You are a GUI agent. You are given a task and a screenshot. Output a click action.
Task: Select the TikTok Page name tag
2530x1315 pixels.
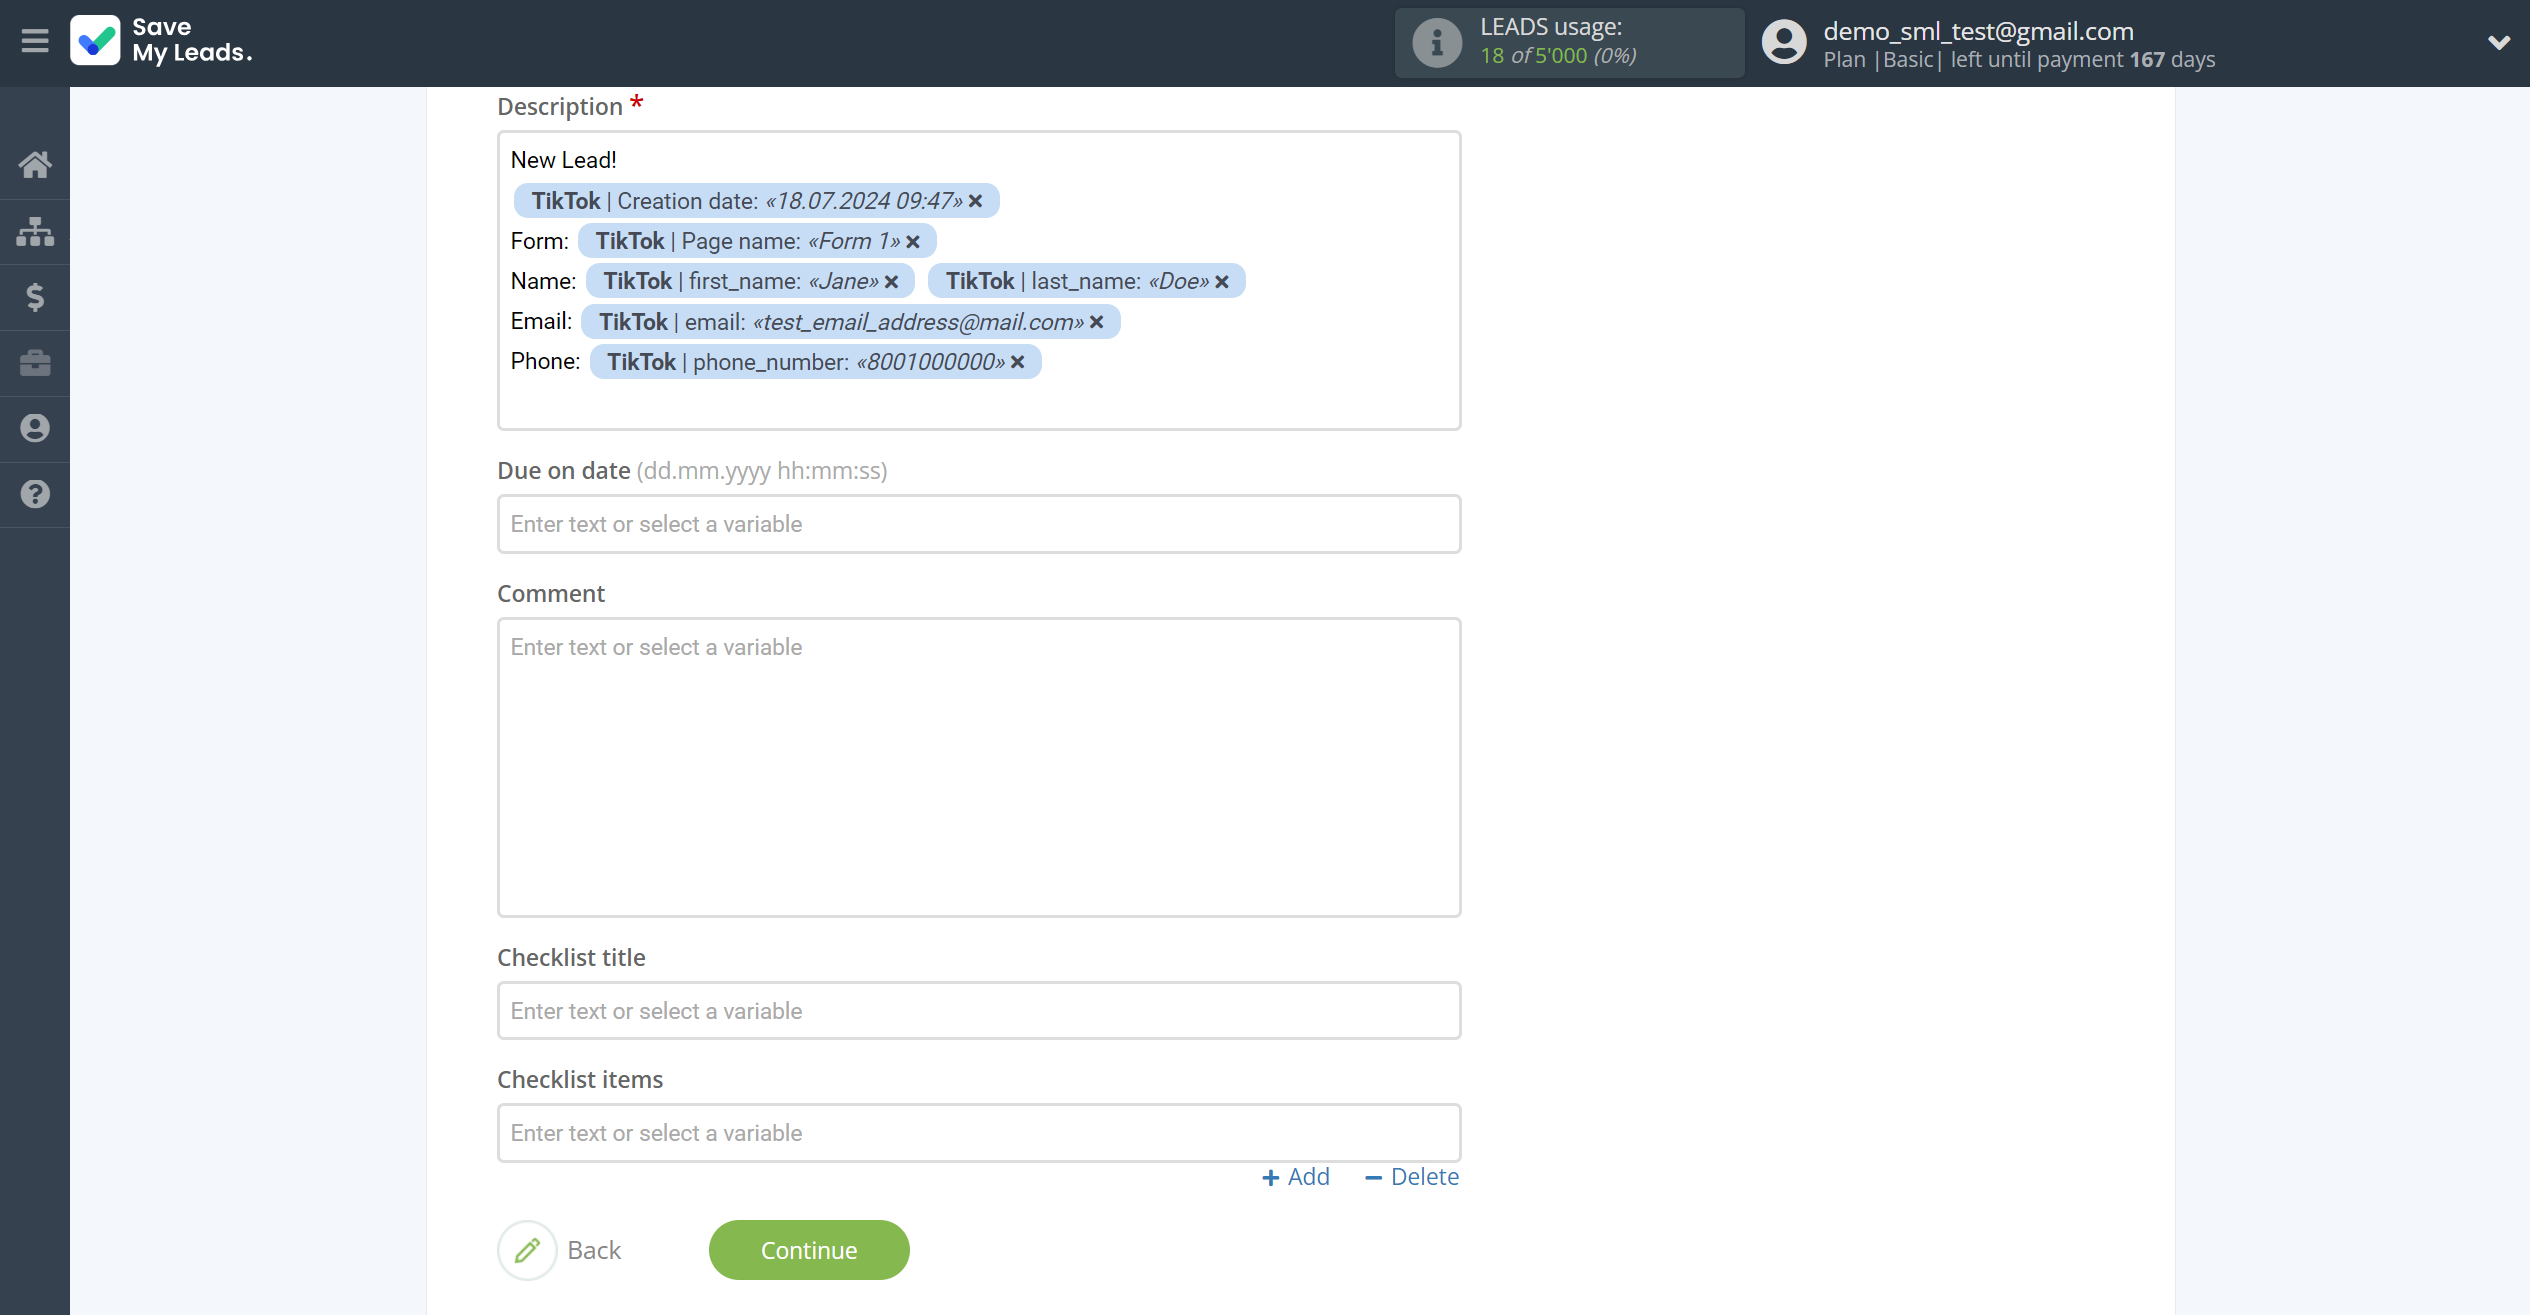[x=757, y=241]
